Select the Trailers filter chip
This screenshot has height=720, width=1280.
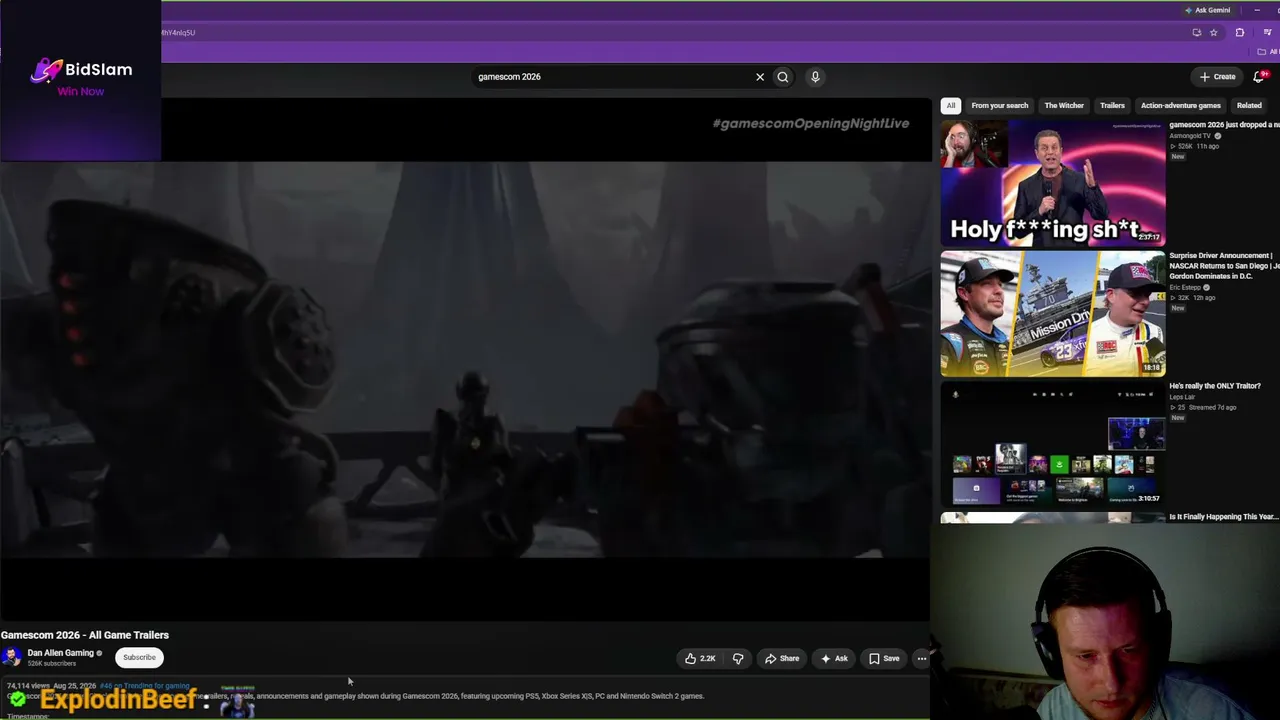pos(1112,105)
